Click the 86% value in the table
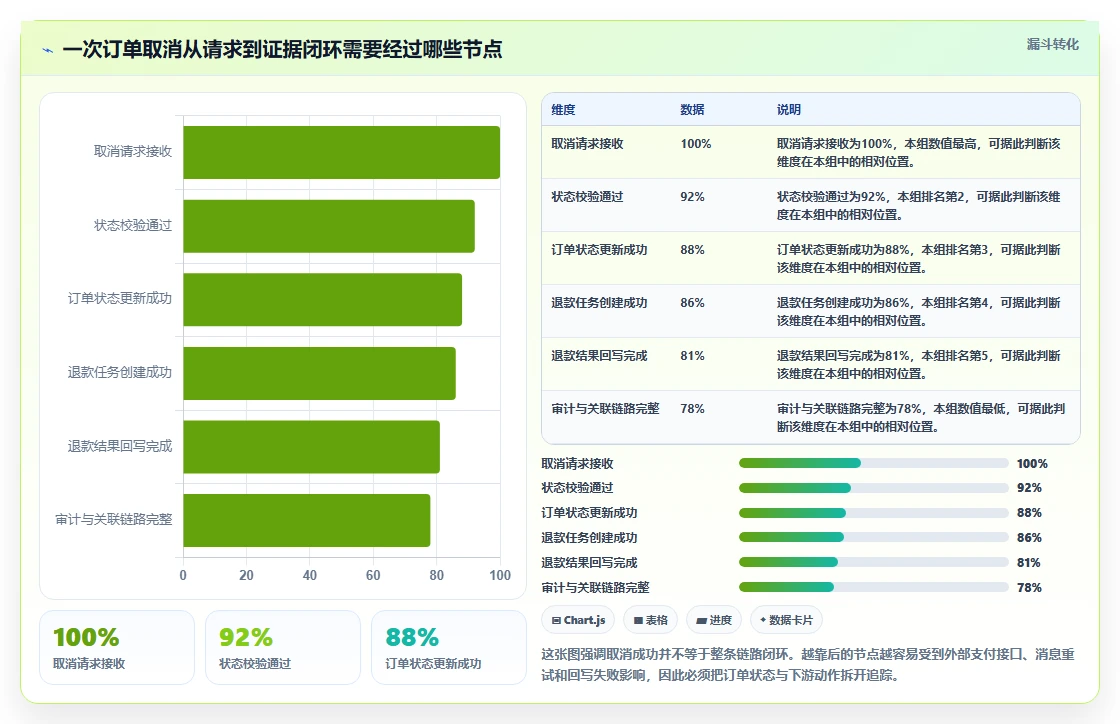This screenshot has width=1120, height=724. tap(692, 302)
